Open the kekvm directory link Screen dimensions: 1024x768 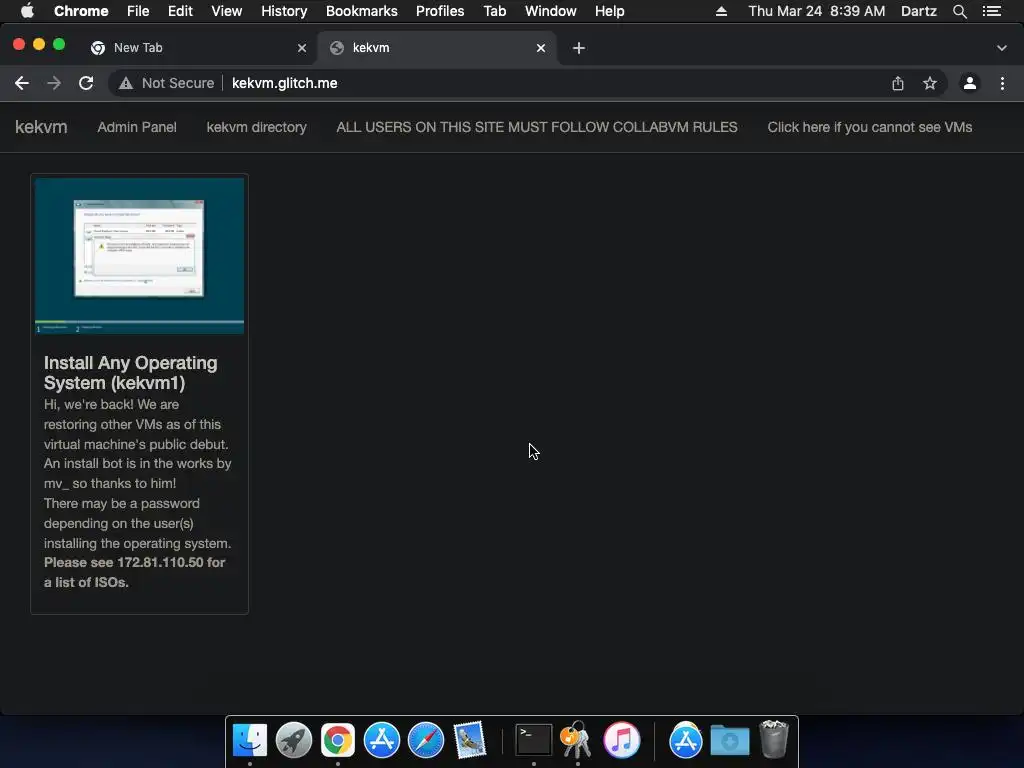pos(256,127)
